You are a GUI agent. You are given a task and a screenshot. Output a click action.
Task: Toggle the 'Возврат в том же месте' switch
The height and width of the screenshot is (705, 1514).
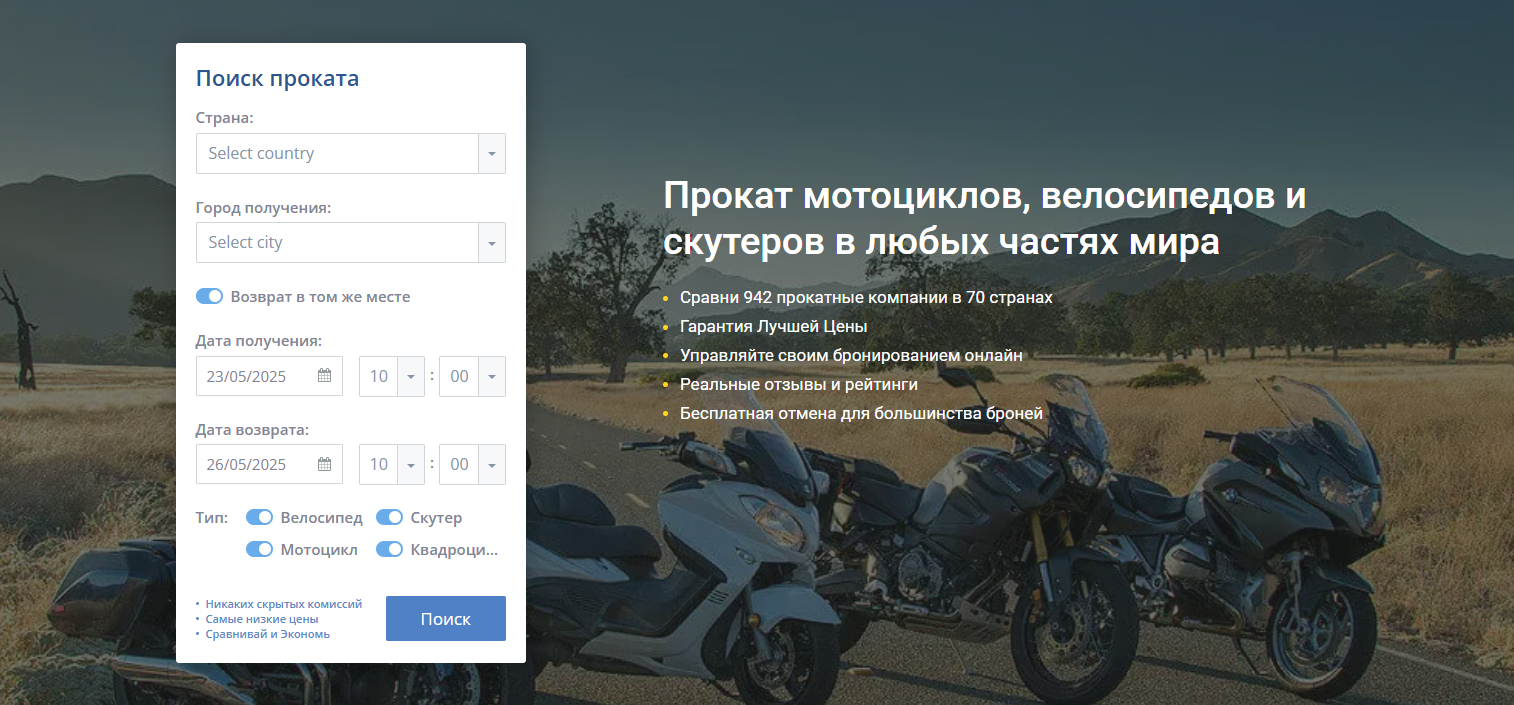point(209,297)
